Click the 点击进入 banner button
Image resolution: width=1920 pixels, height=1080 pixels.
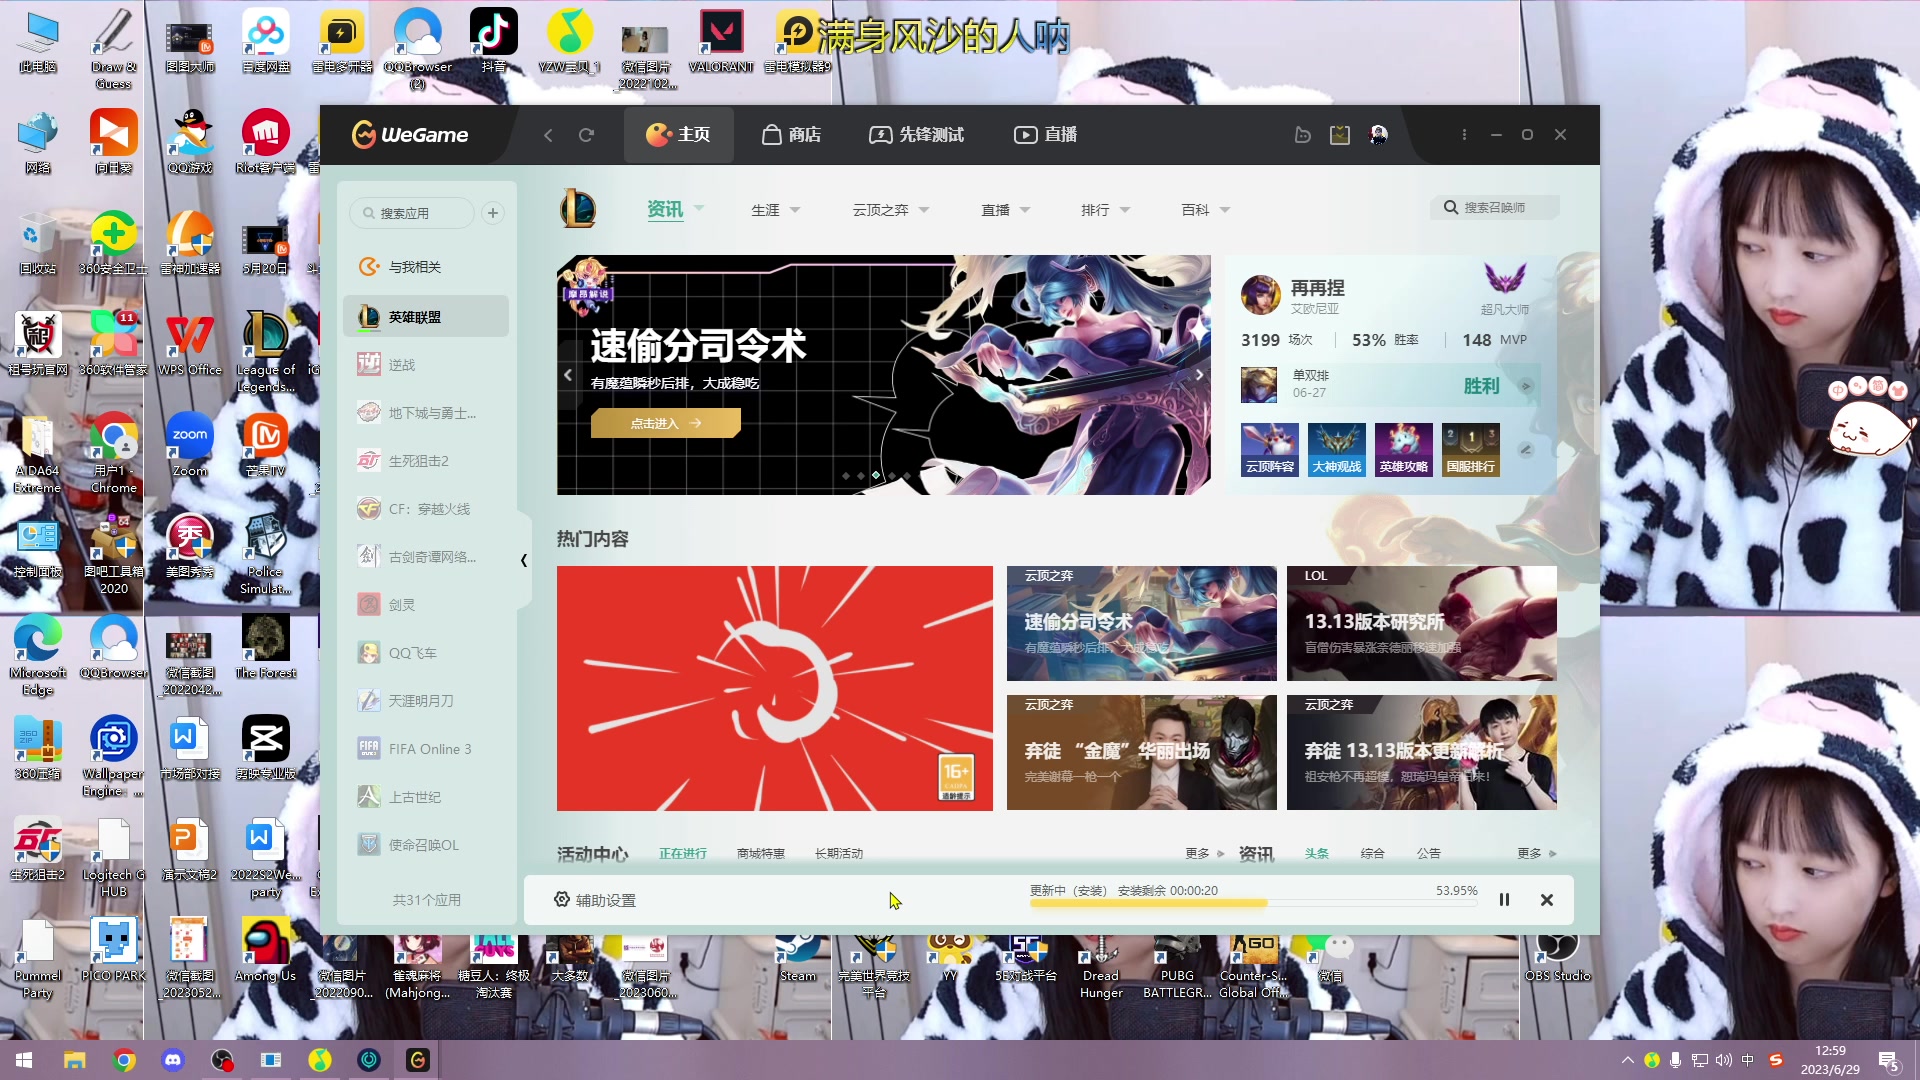click(665, 423)
